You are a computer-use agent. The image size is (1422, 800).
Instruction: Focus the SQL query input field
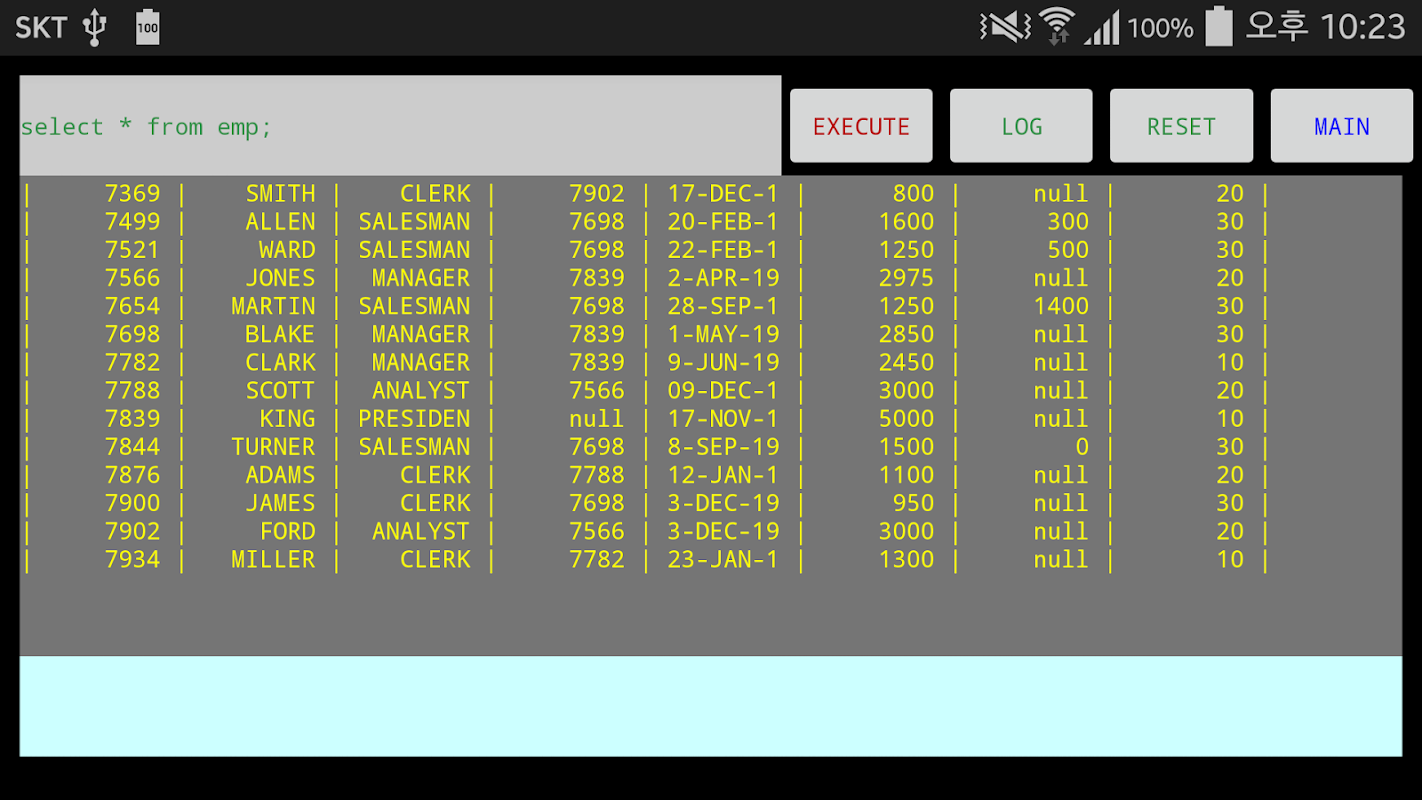400,126
